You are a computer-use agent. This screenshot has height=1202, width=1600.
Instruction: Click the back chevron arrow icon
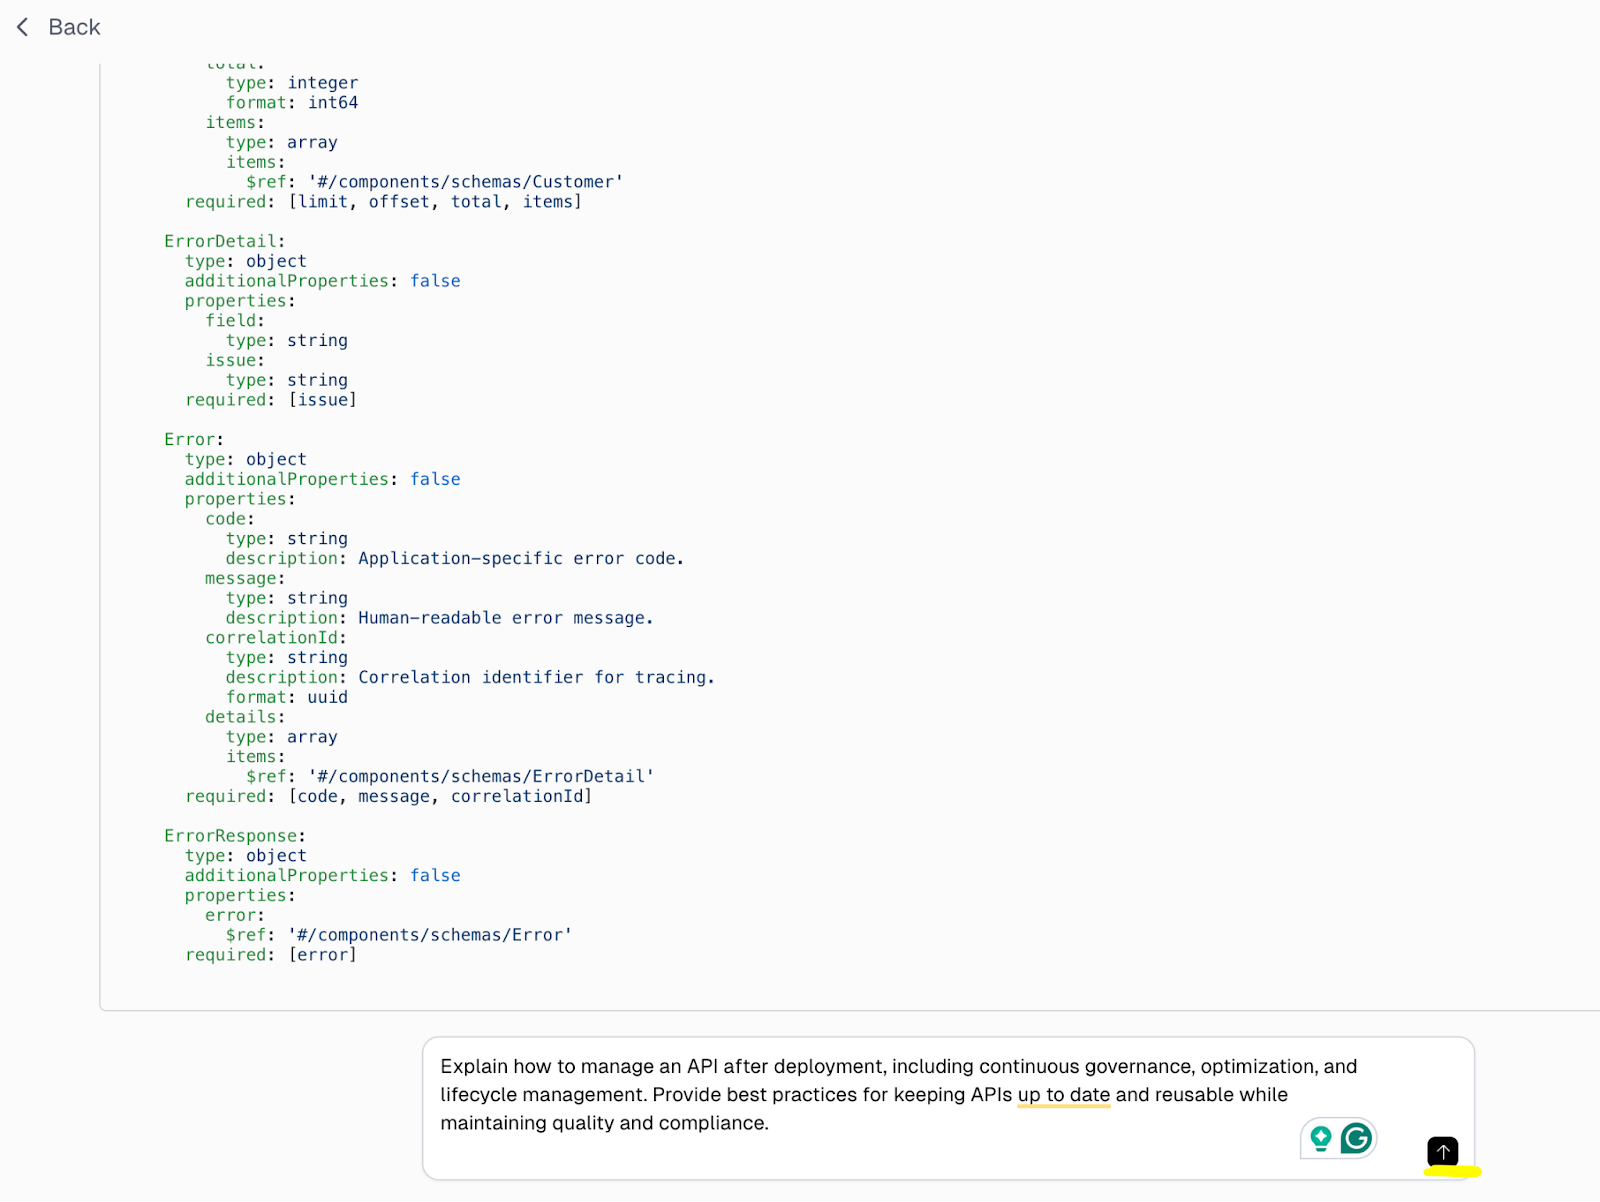coord(22,27)
